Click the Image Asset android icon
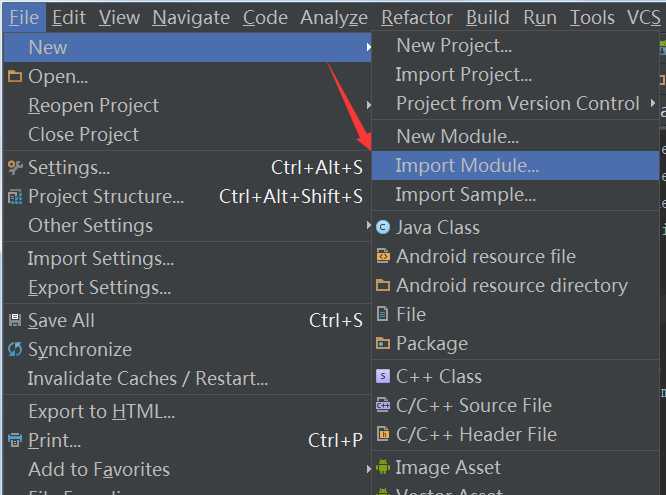Screen dimensions: 666x495 (382, 467)
